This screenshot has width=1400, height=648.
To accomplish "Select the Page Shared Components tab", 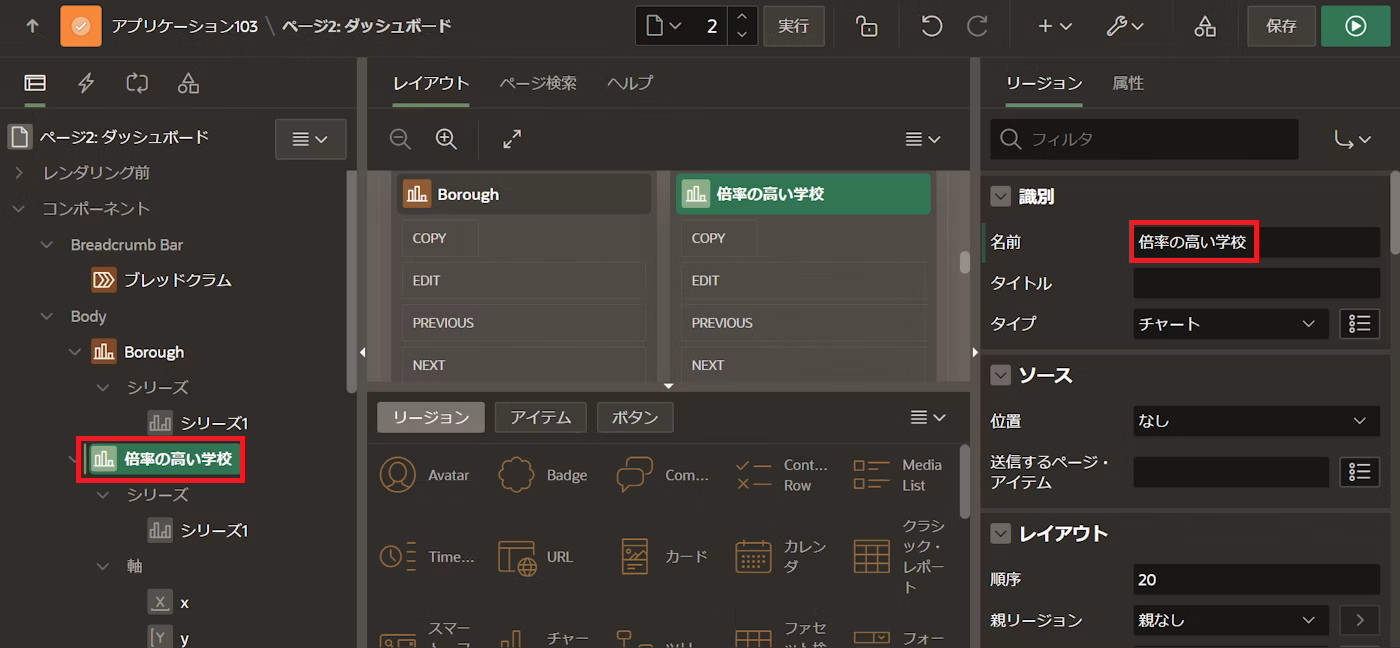I will 188,84.
